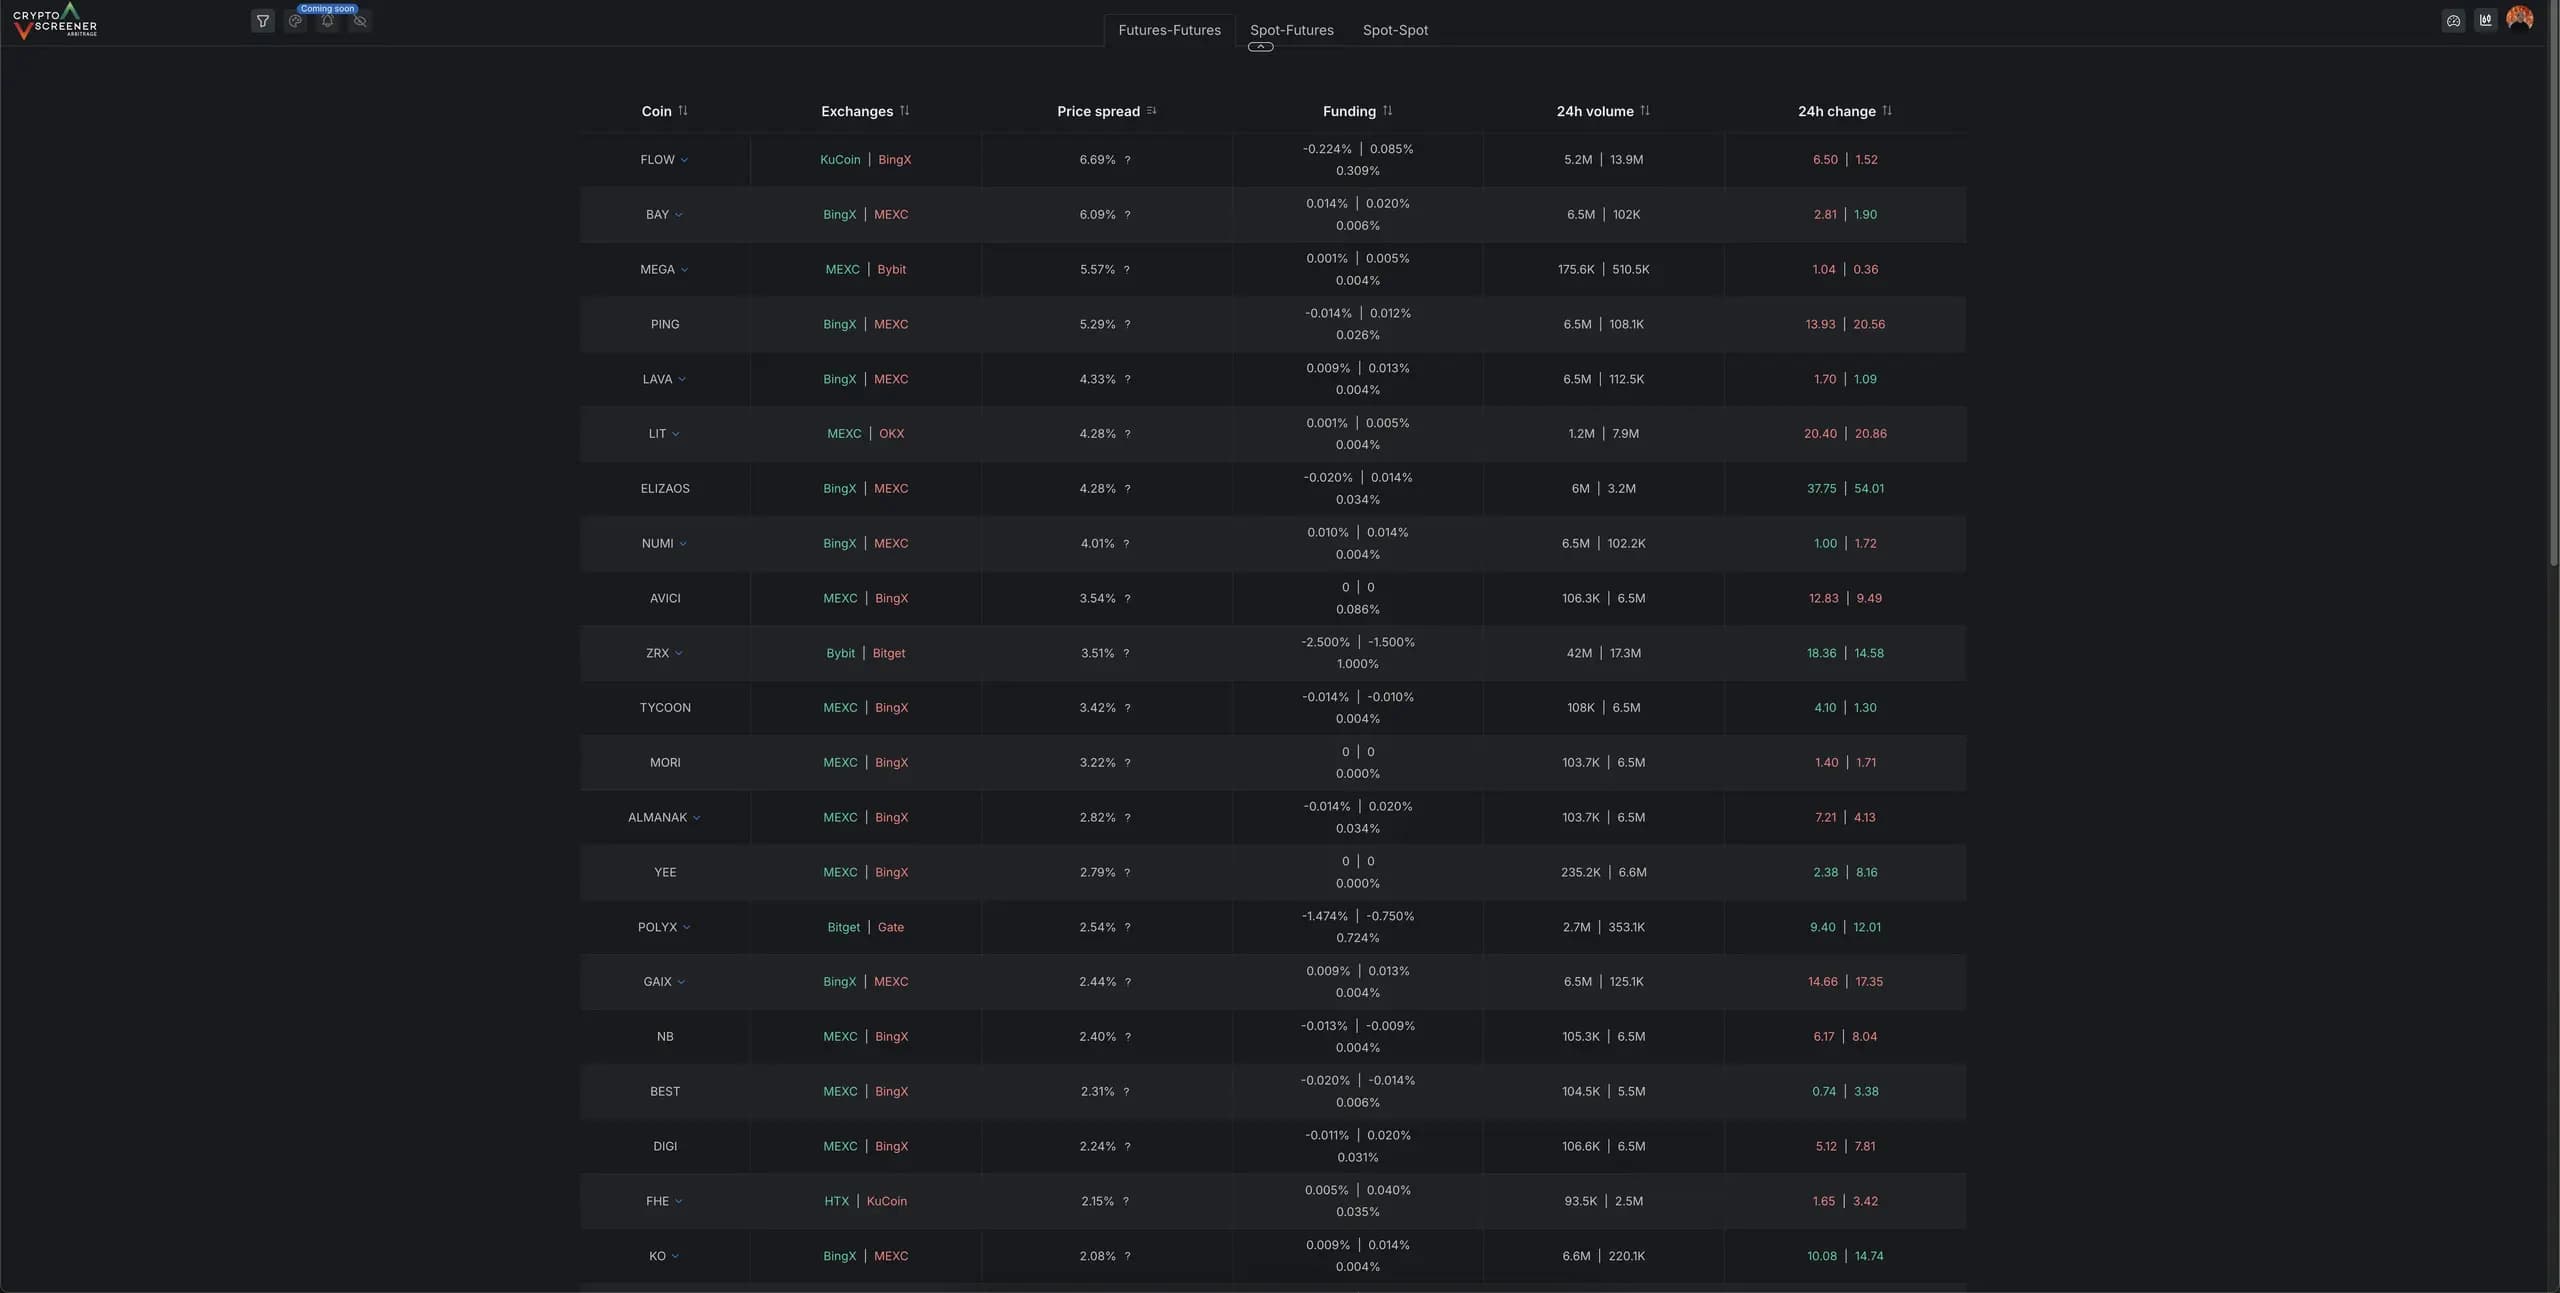Open the user profile avatar

point(2519,19)
